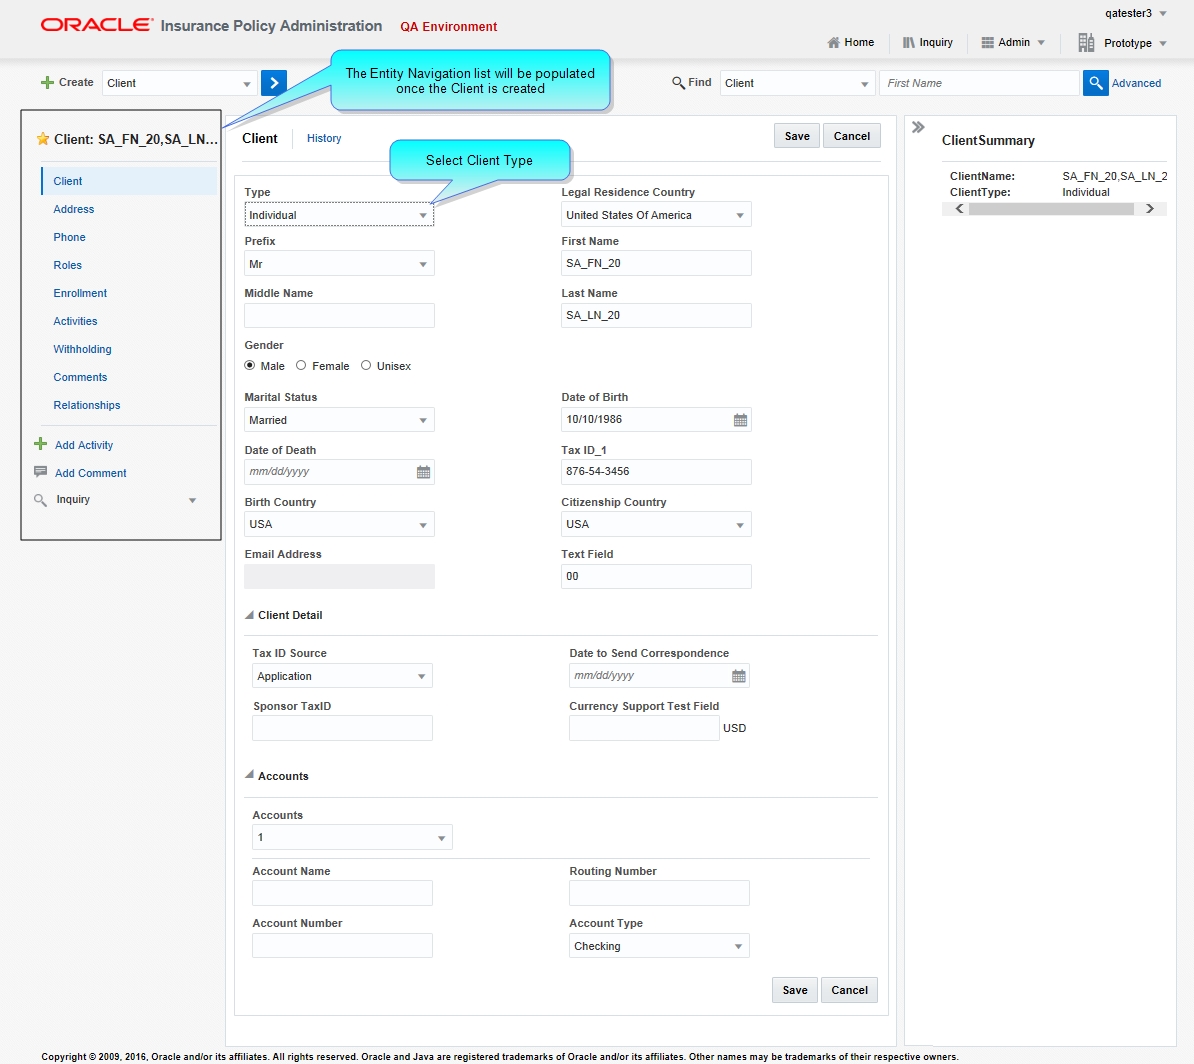Open Enrollment in entity navigation
The height and width of the screenshot is (1064, 1194).
pos(80,293)
